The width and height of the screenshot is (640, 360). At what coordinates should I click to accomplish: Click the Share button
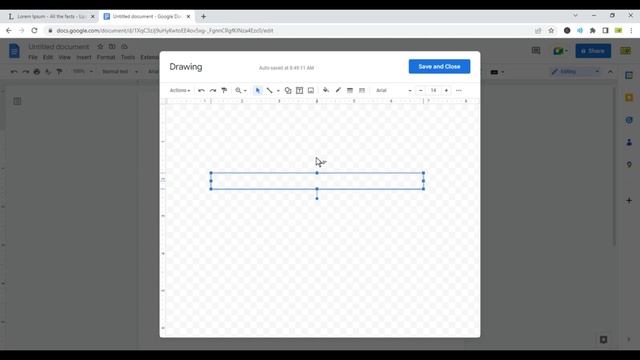(x=593, y=51)
